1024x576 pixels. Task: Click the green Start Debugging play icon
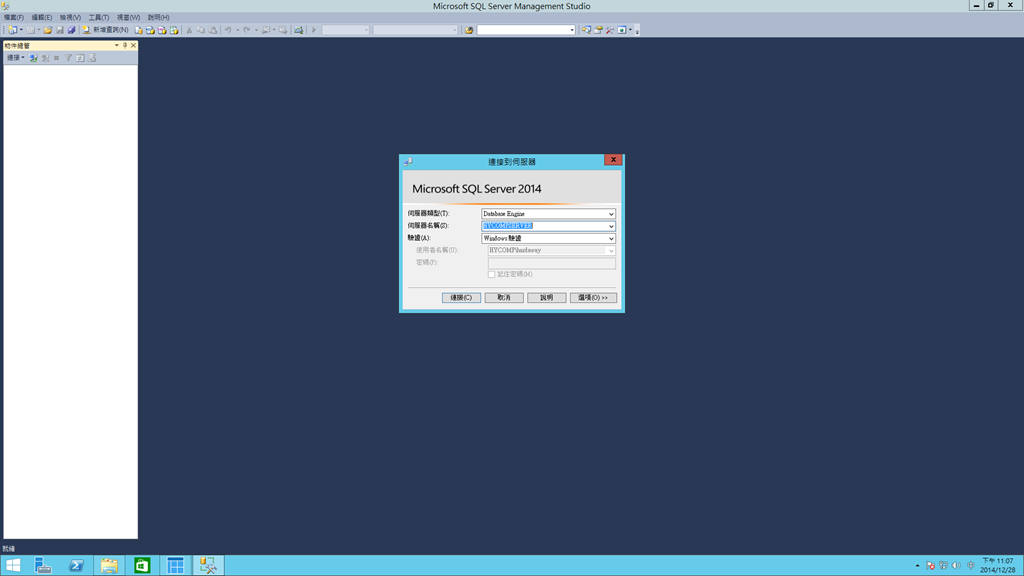click(313, 30)
